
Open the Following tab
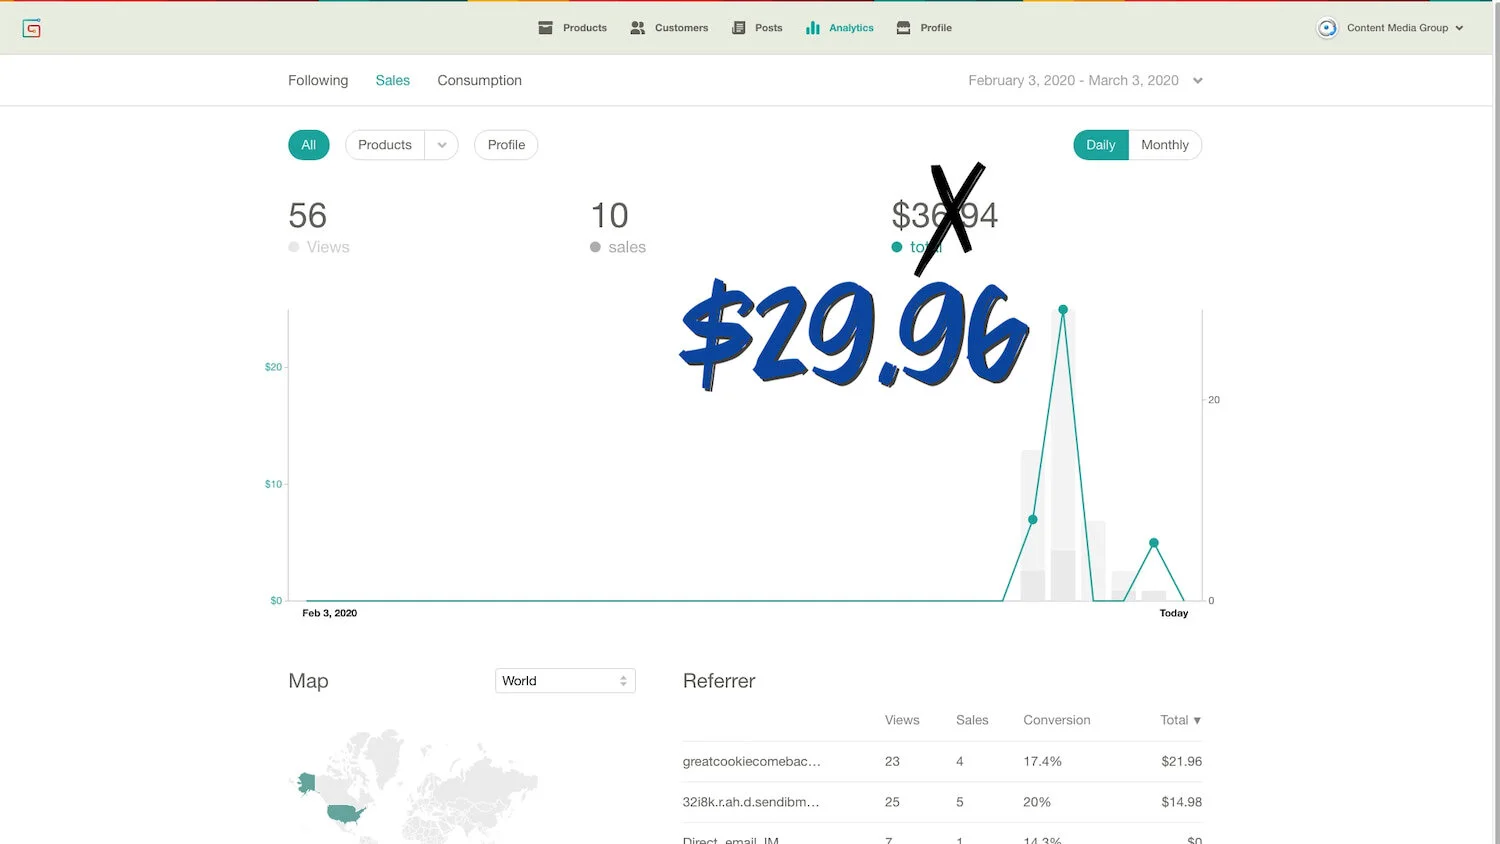[317, 80]
